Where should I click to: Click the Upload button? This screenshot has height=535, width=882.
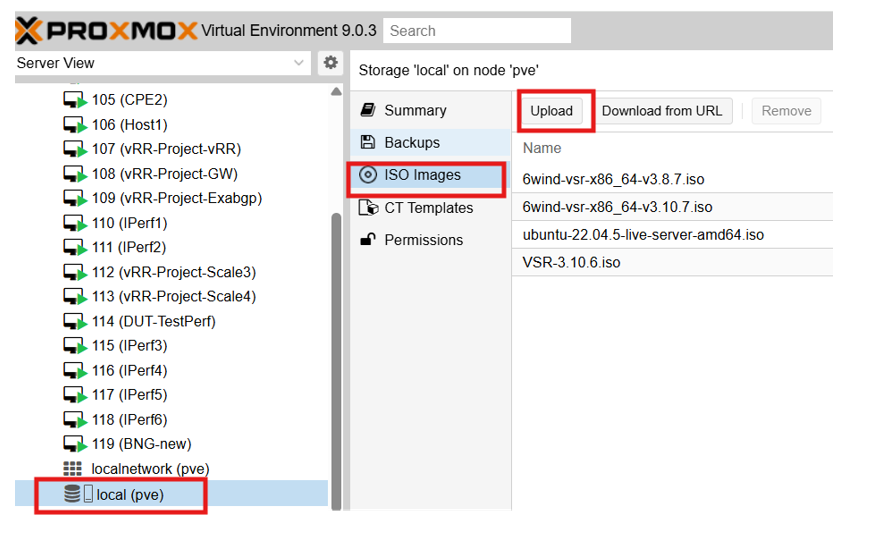click(551, 111)
